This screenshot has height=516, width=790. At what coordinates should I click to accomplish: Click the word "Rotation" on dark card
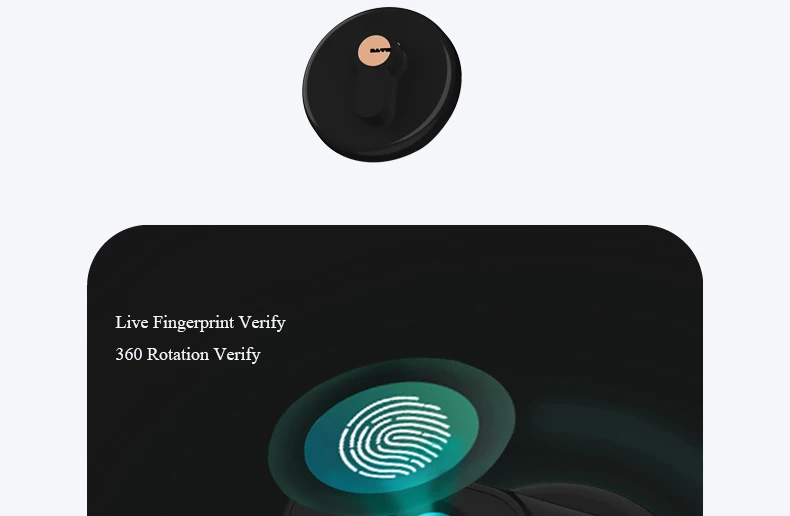(178, 354)
